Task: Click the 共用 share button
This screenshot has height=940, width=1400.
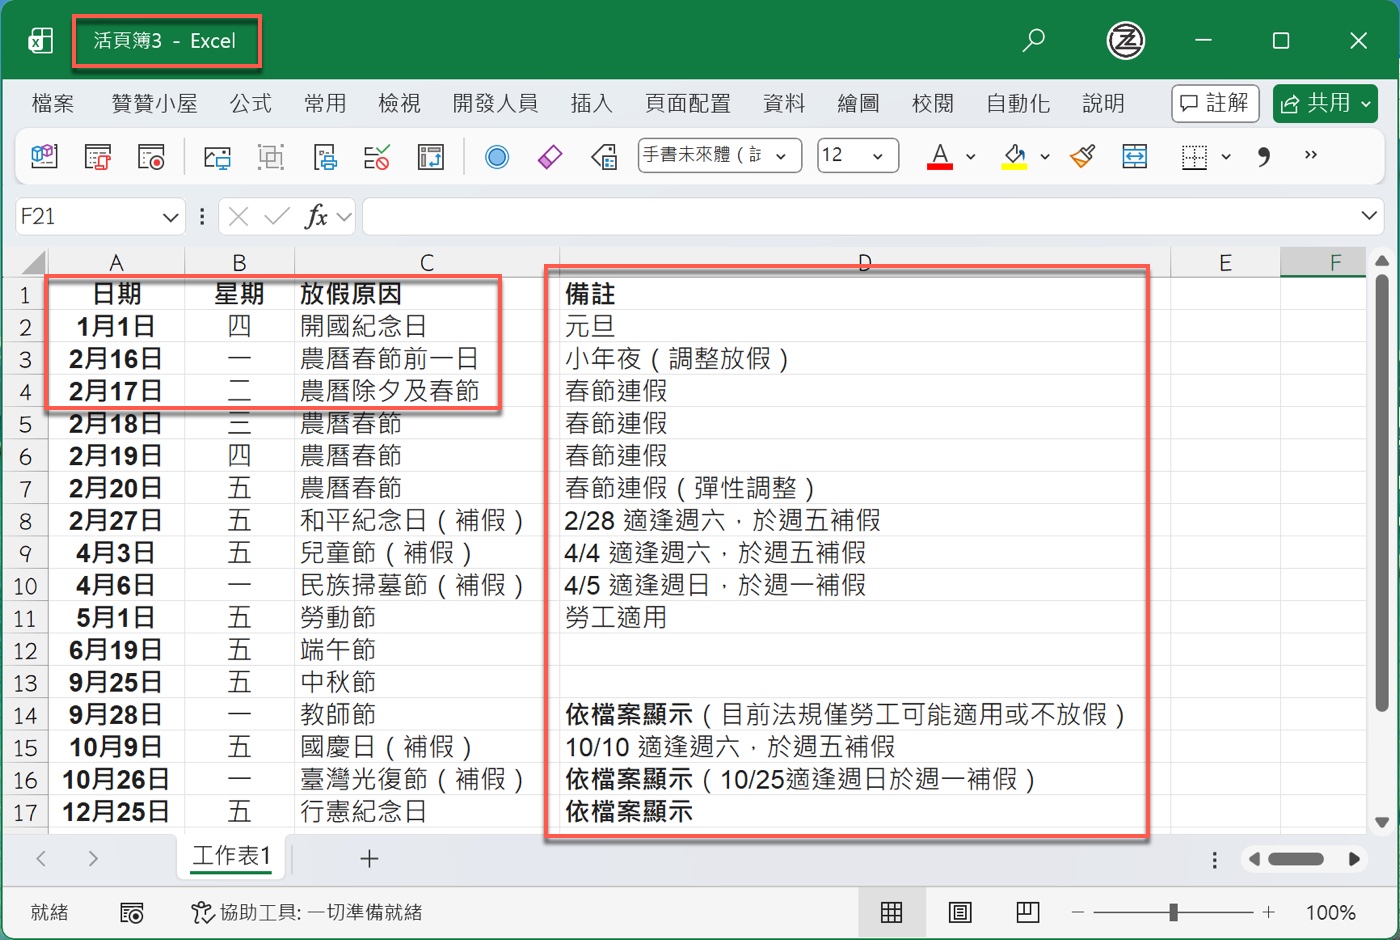Action: [1325, 103]
